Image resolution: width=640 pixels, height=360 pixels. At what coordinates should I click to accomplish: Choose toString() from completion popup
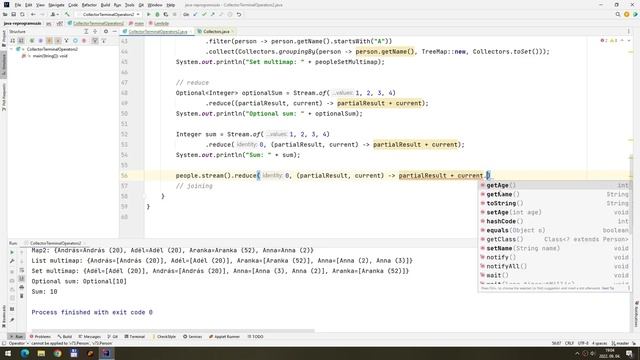[555, 203]
